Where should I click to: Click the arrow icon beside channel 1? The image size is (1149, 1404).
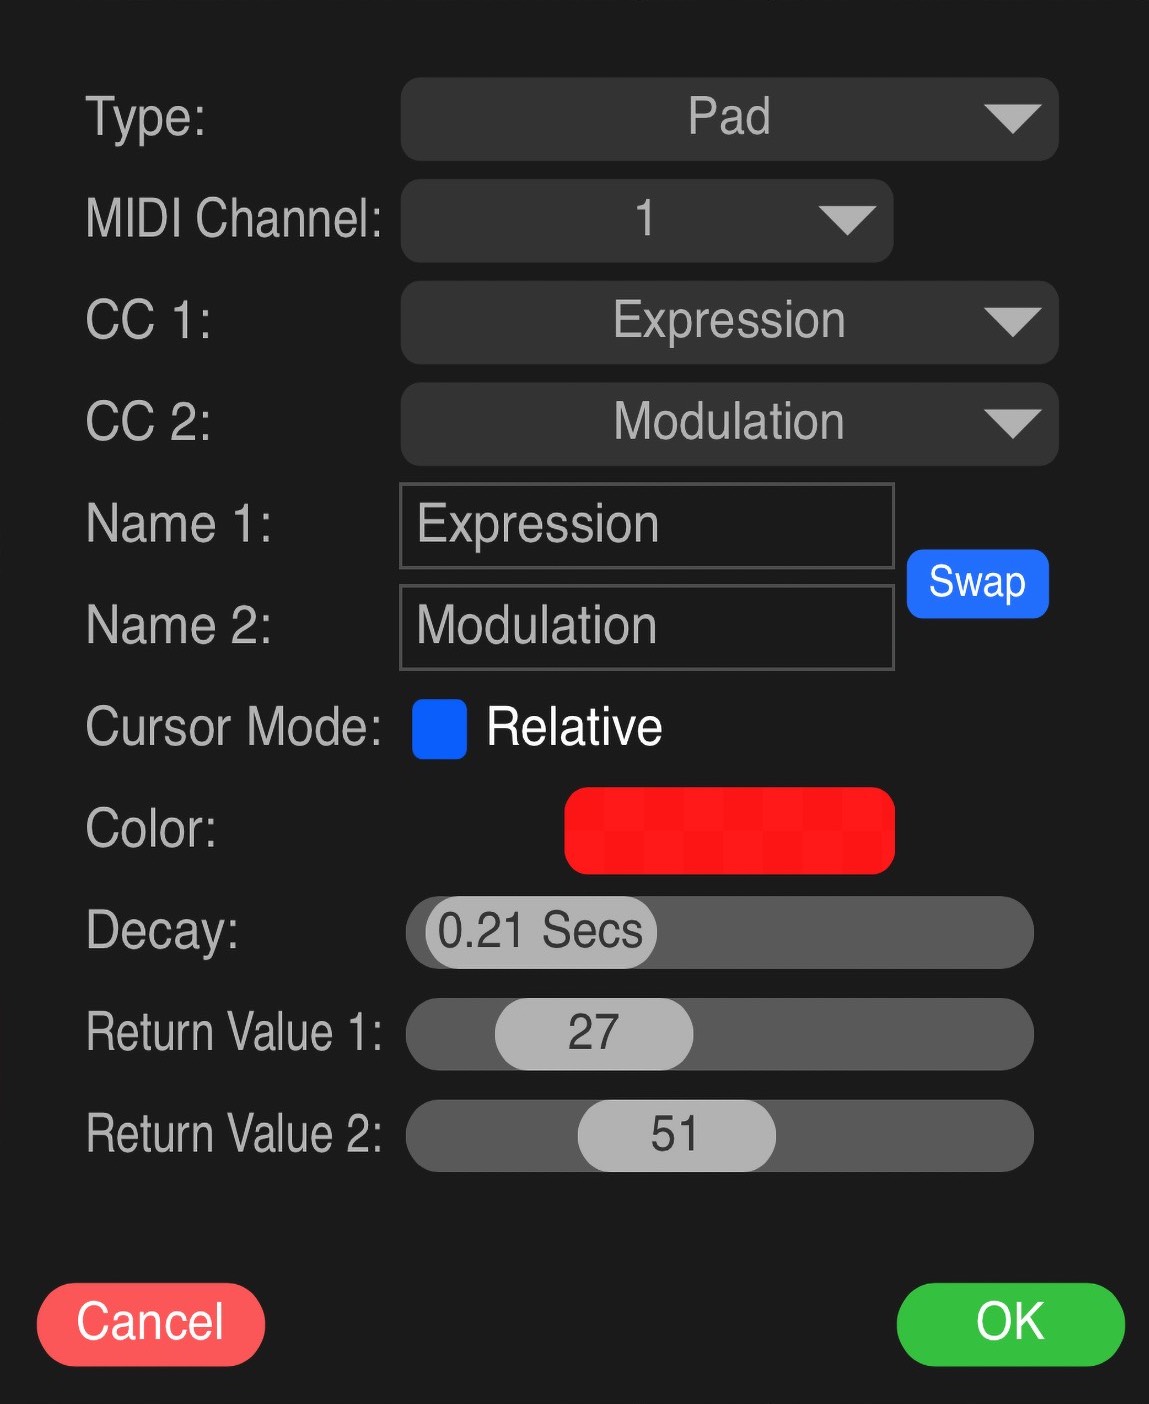[x=846, y=220]
